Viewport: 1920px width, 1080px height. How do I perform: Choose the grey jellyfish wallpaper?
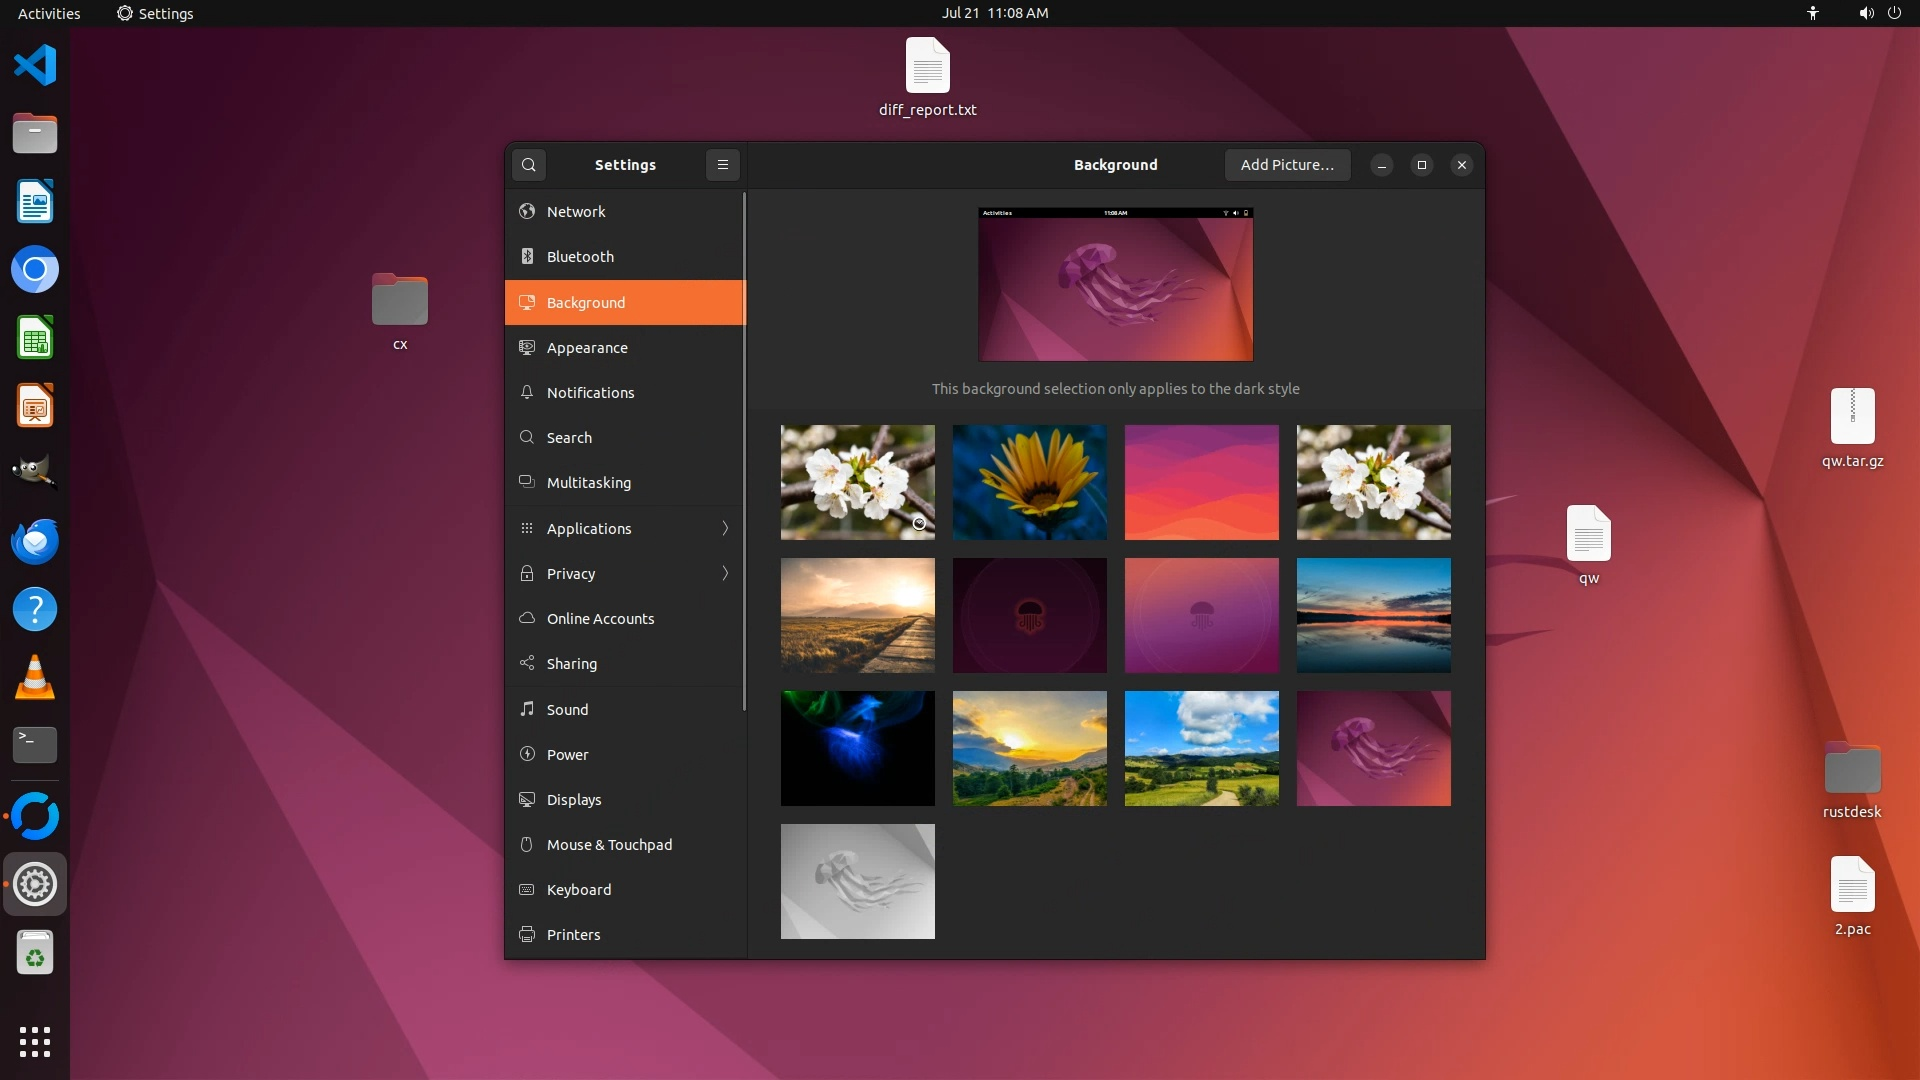pos(857,881)
